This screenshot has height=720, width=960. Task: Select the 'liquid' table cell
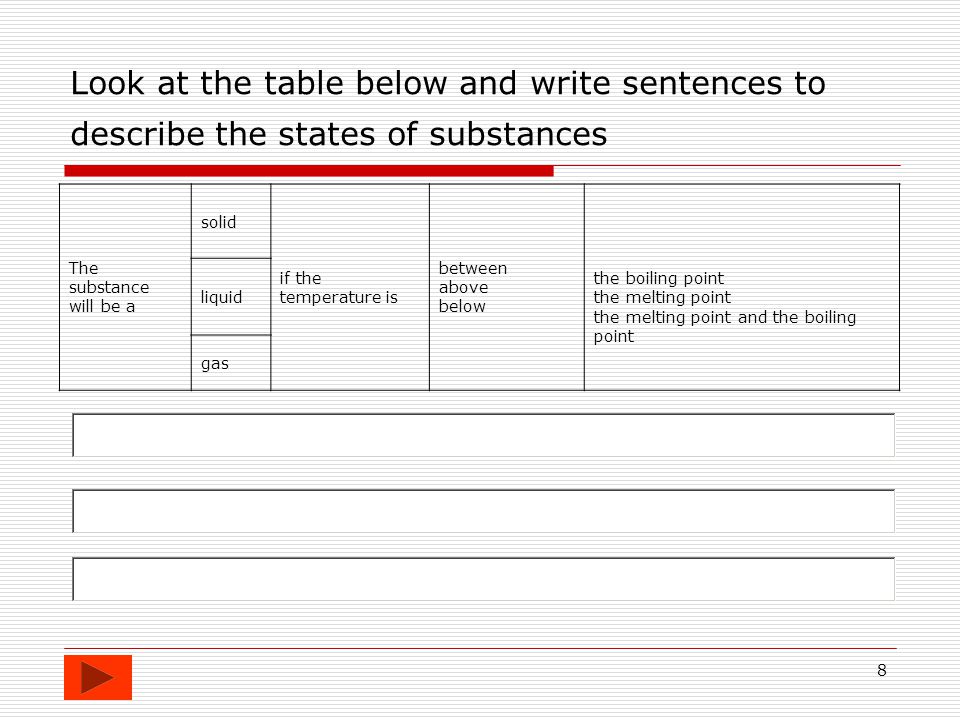(231, 297)
